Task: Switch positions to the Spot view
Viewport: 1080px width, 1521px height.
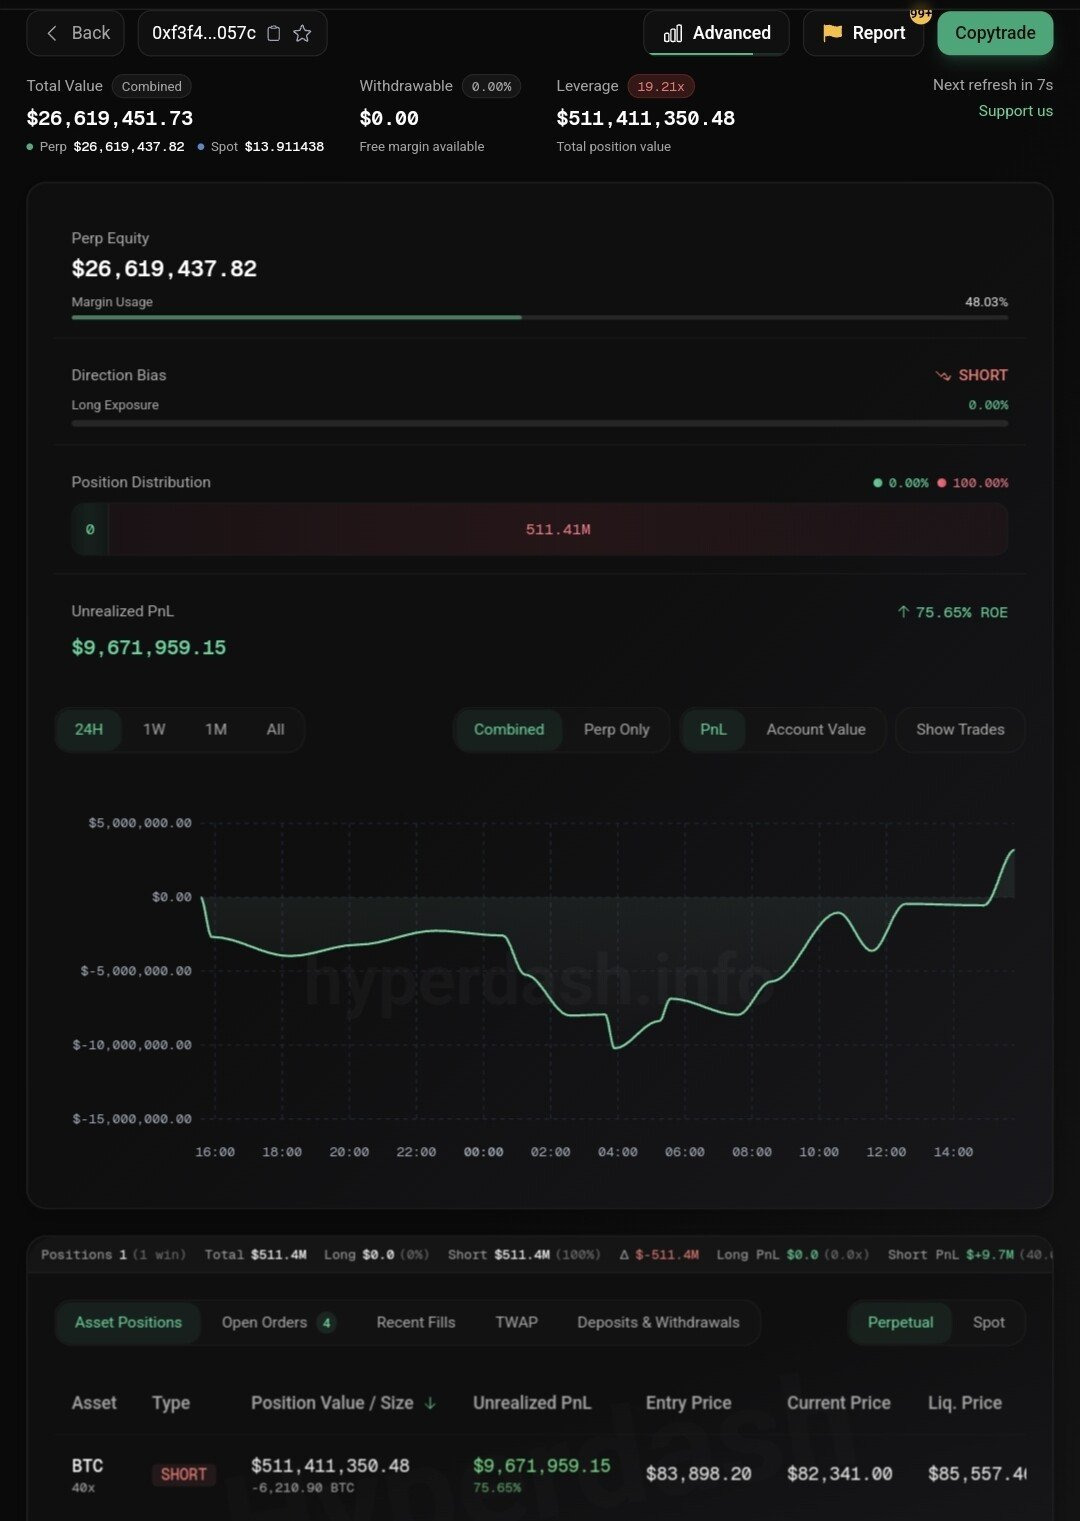Action: pyautogui.click(x=988, y=1322)
